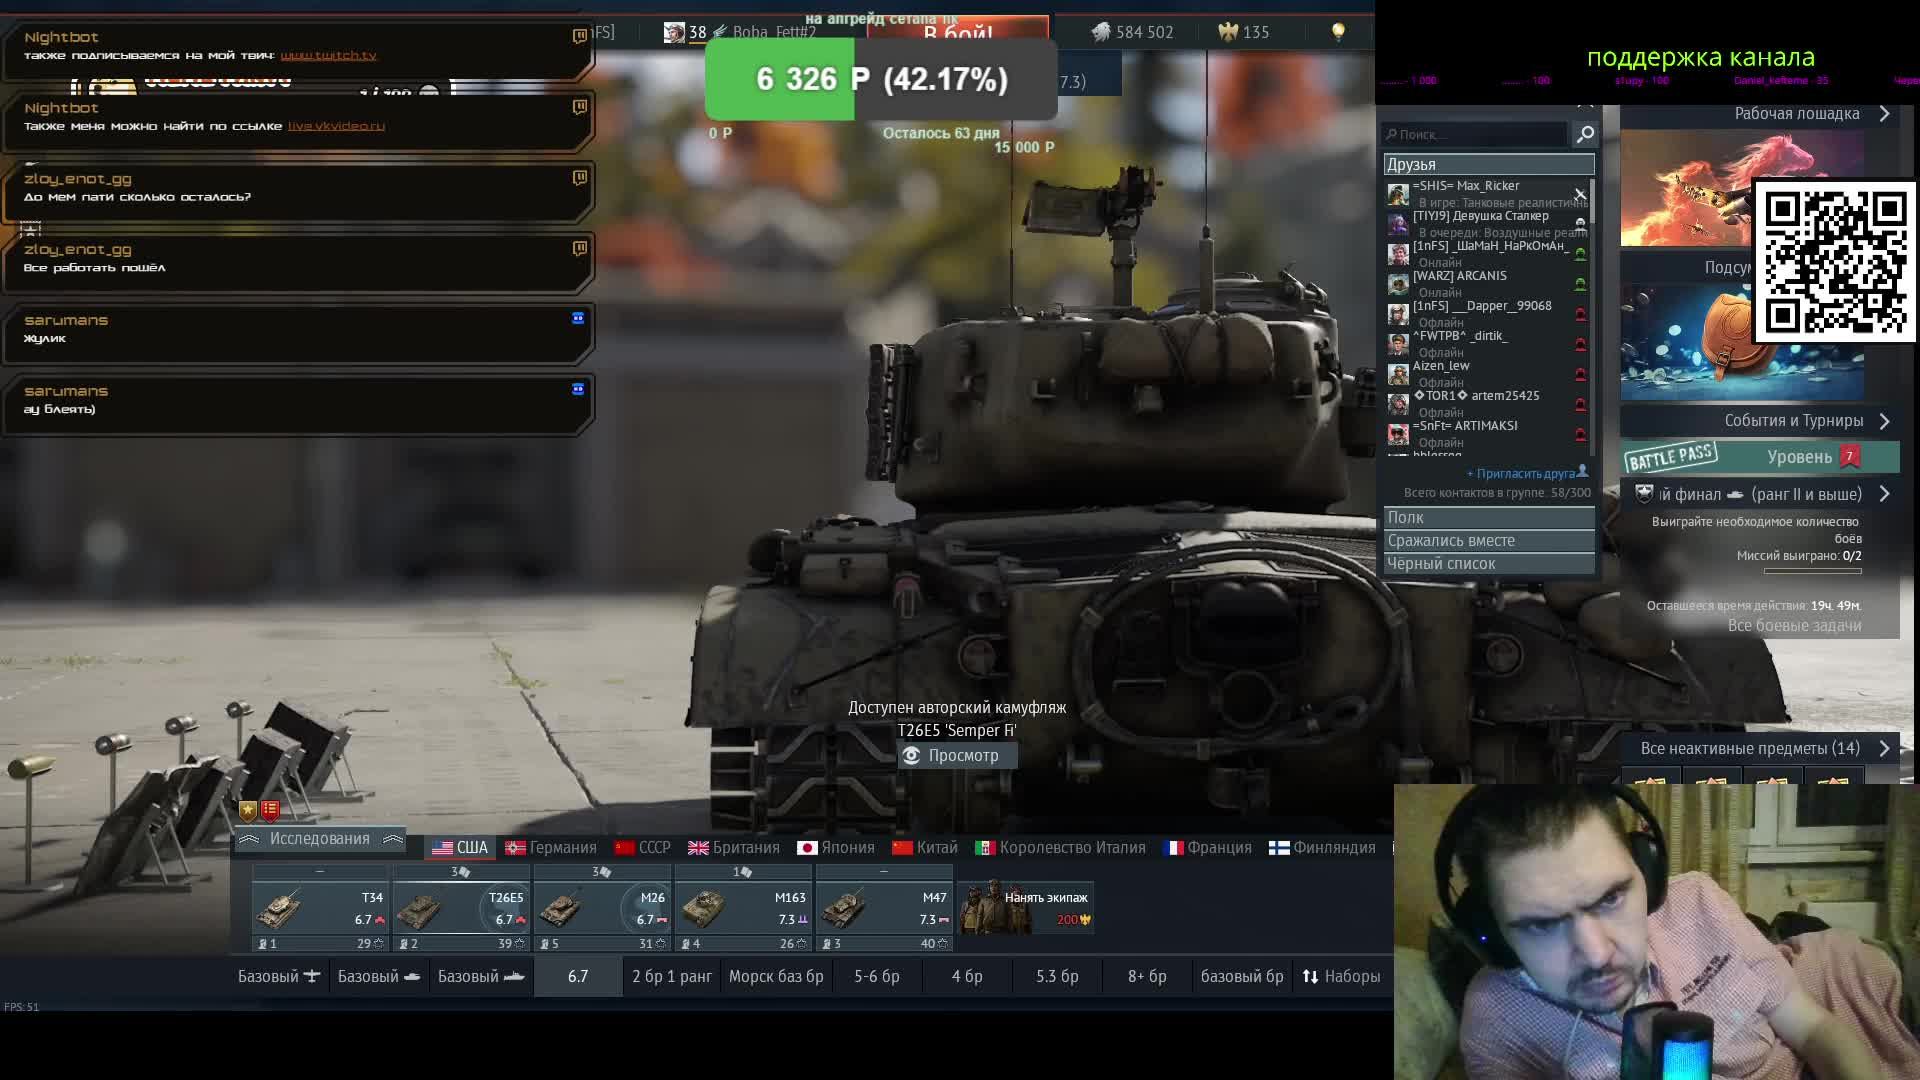This screenshot has height=1080, width=1920.
Task: Click the contacts Поиск search field
Action: pos(1475,134)
